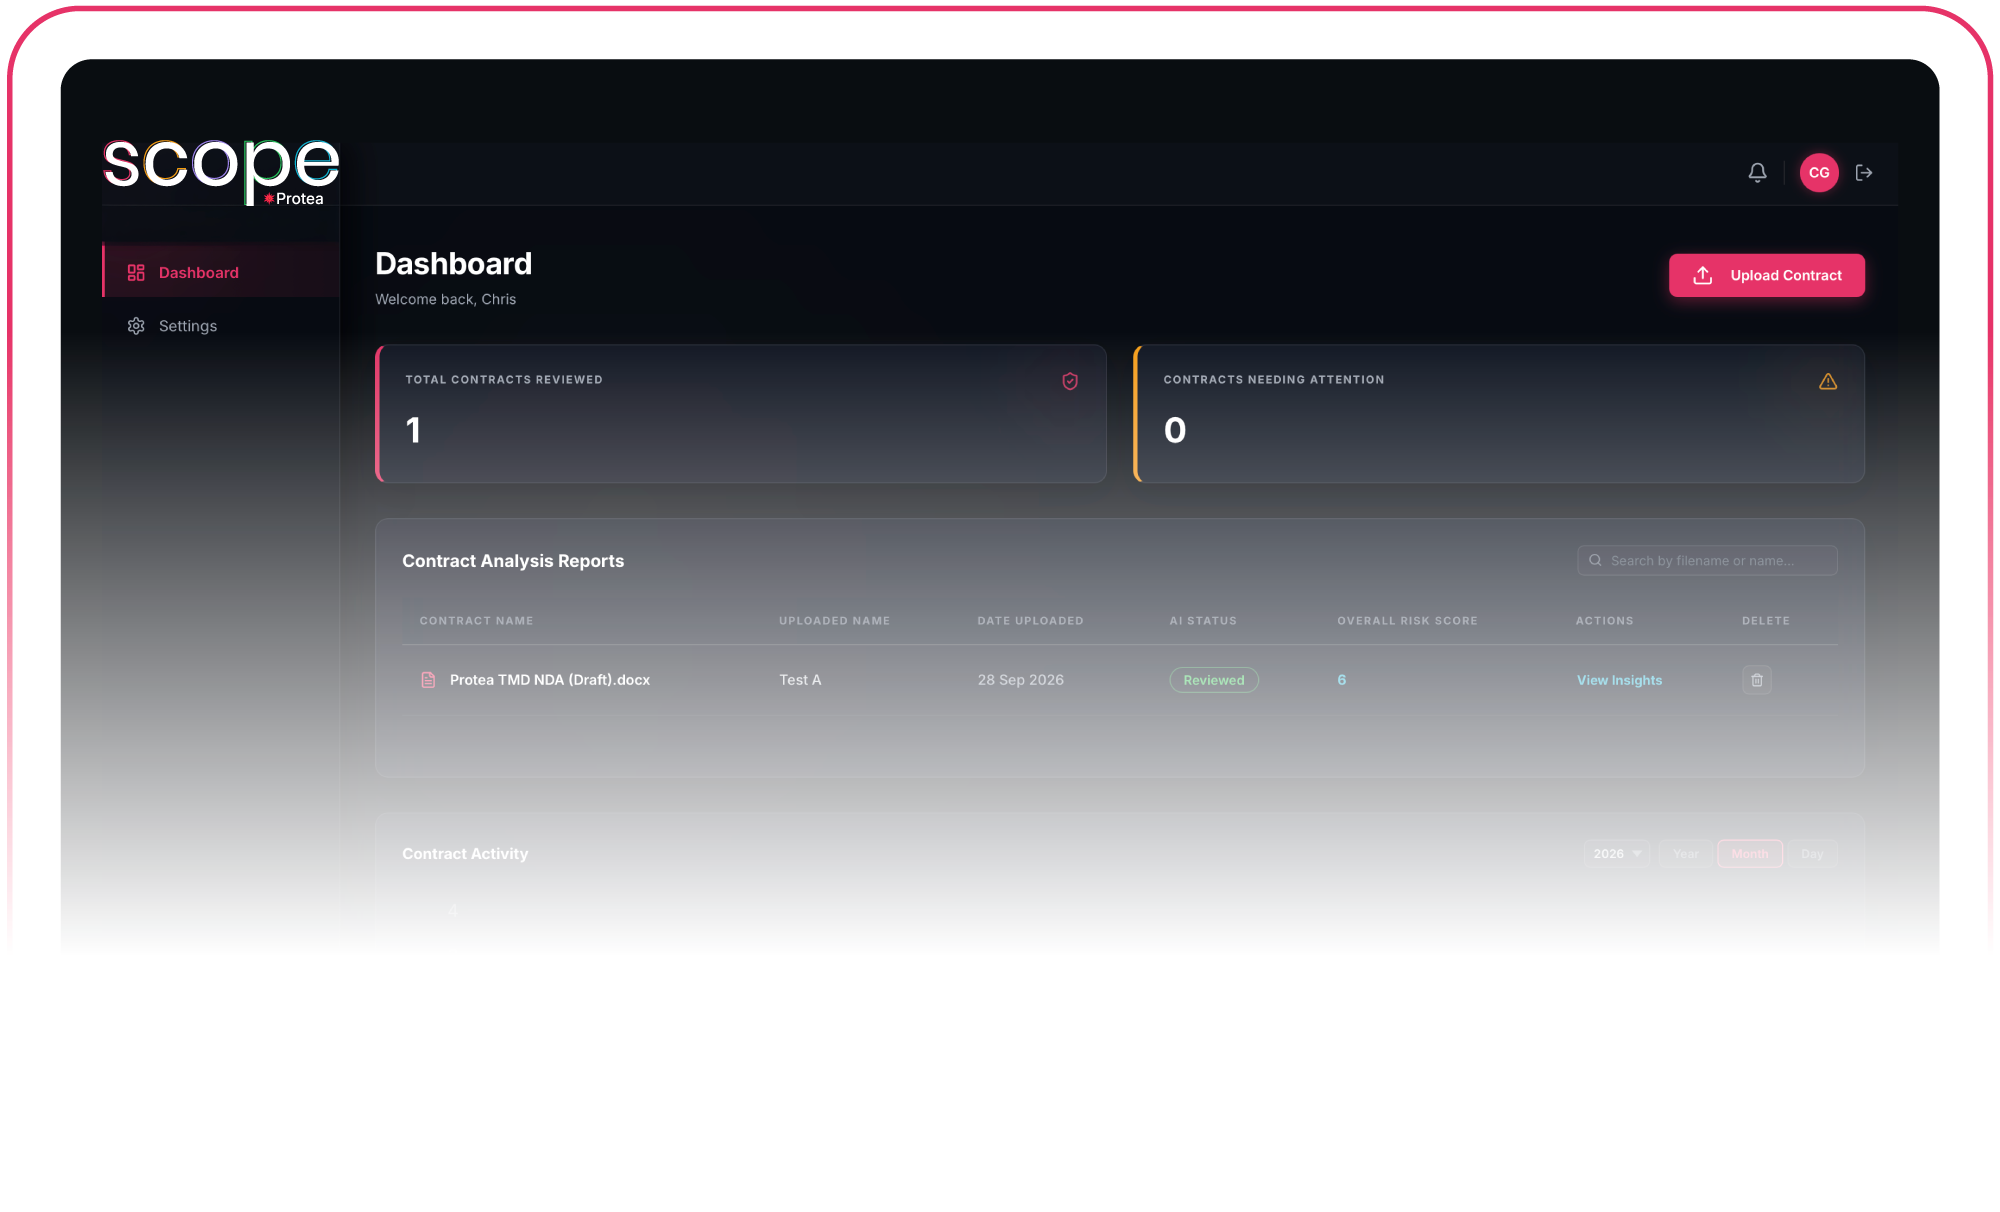Click the Uploaded Name column header

click(x=834, y=621)
